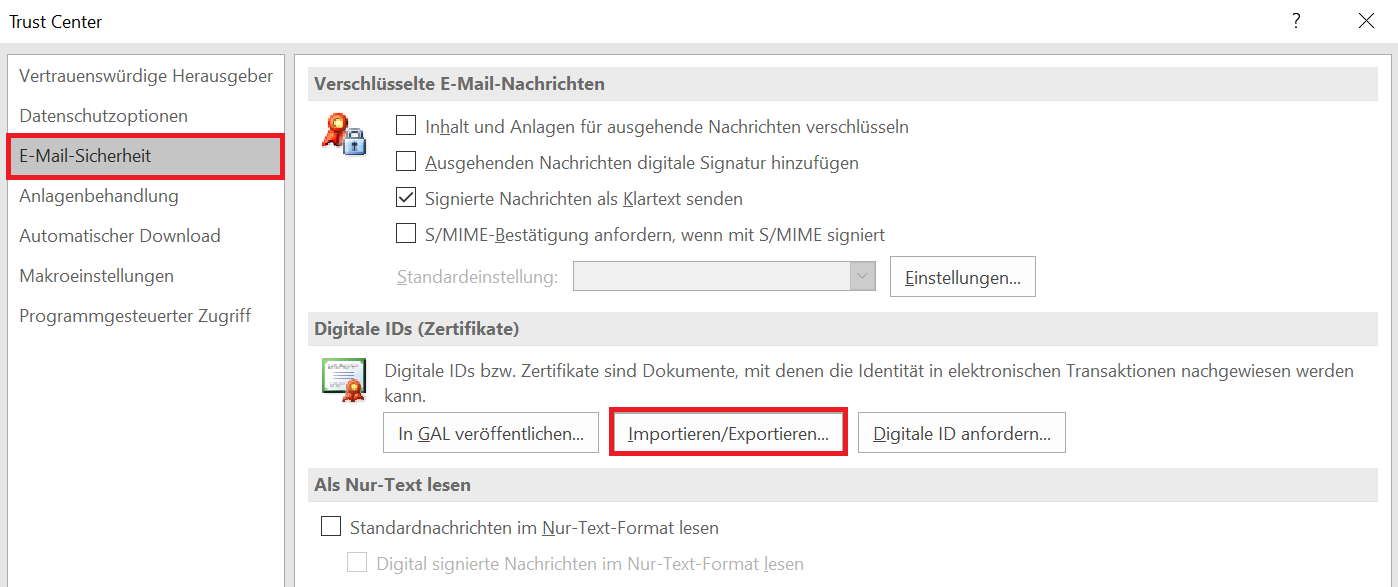Open Importieren/Exportieren... dialog
1398x587 pixels.
coord(728,434)
